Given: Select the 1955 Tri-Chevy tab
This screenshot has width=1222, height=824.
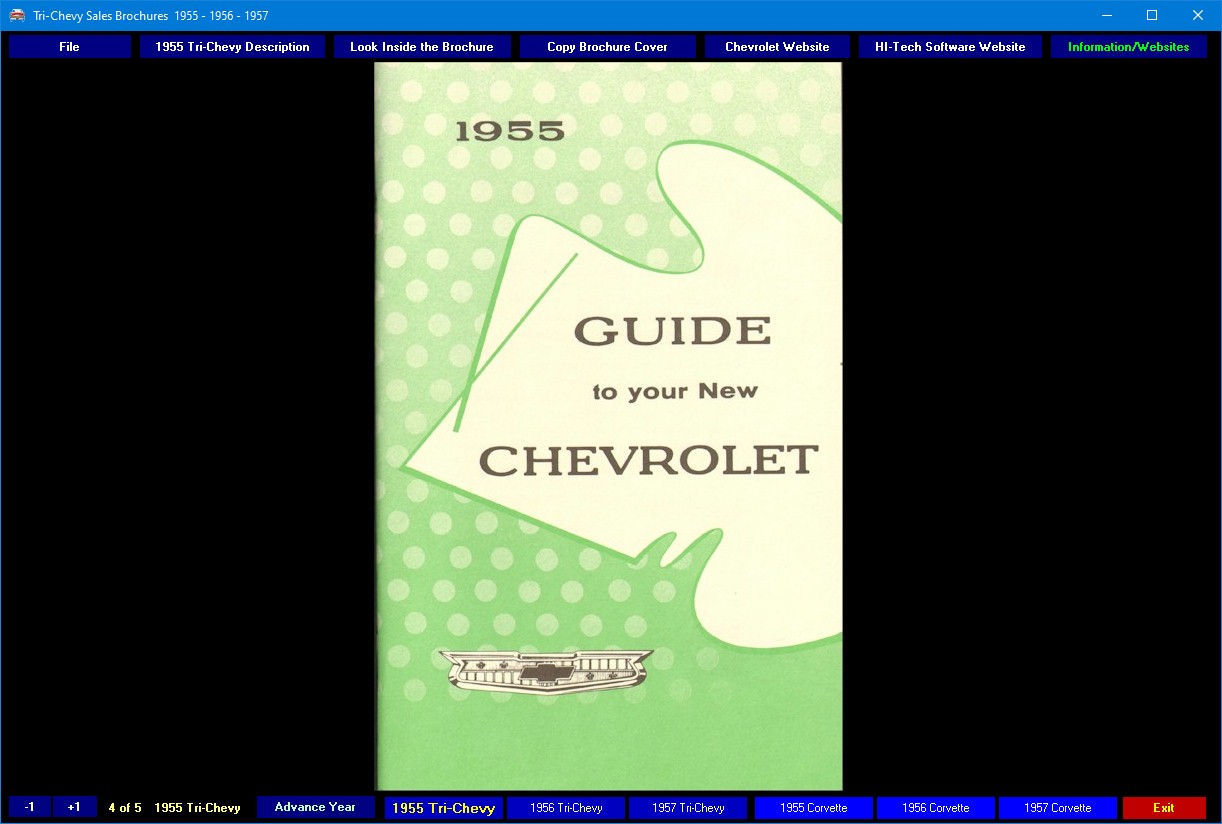Looking at the screenshot, I should click(444, 808).
